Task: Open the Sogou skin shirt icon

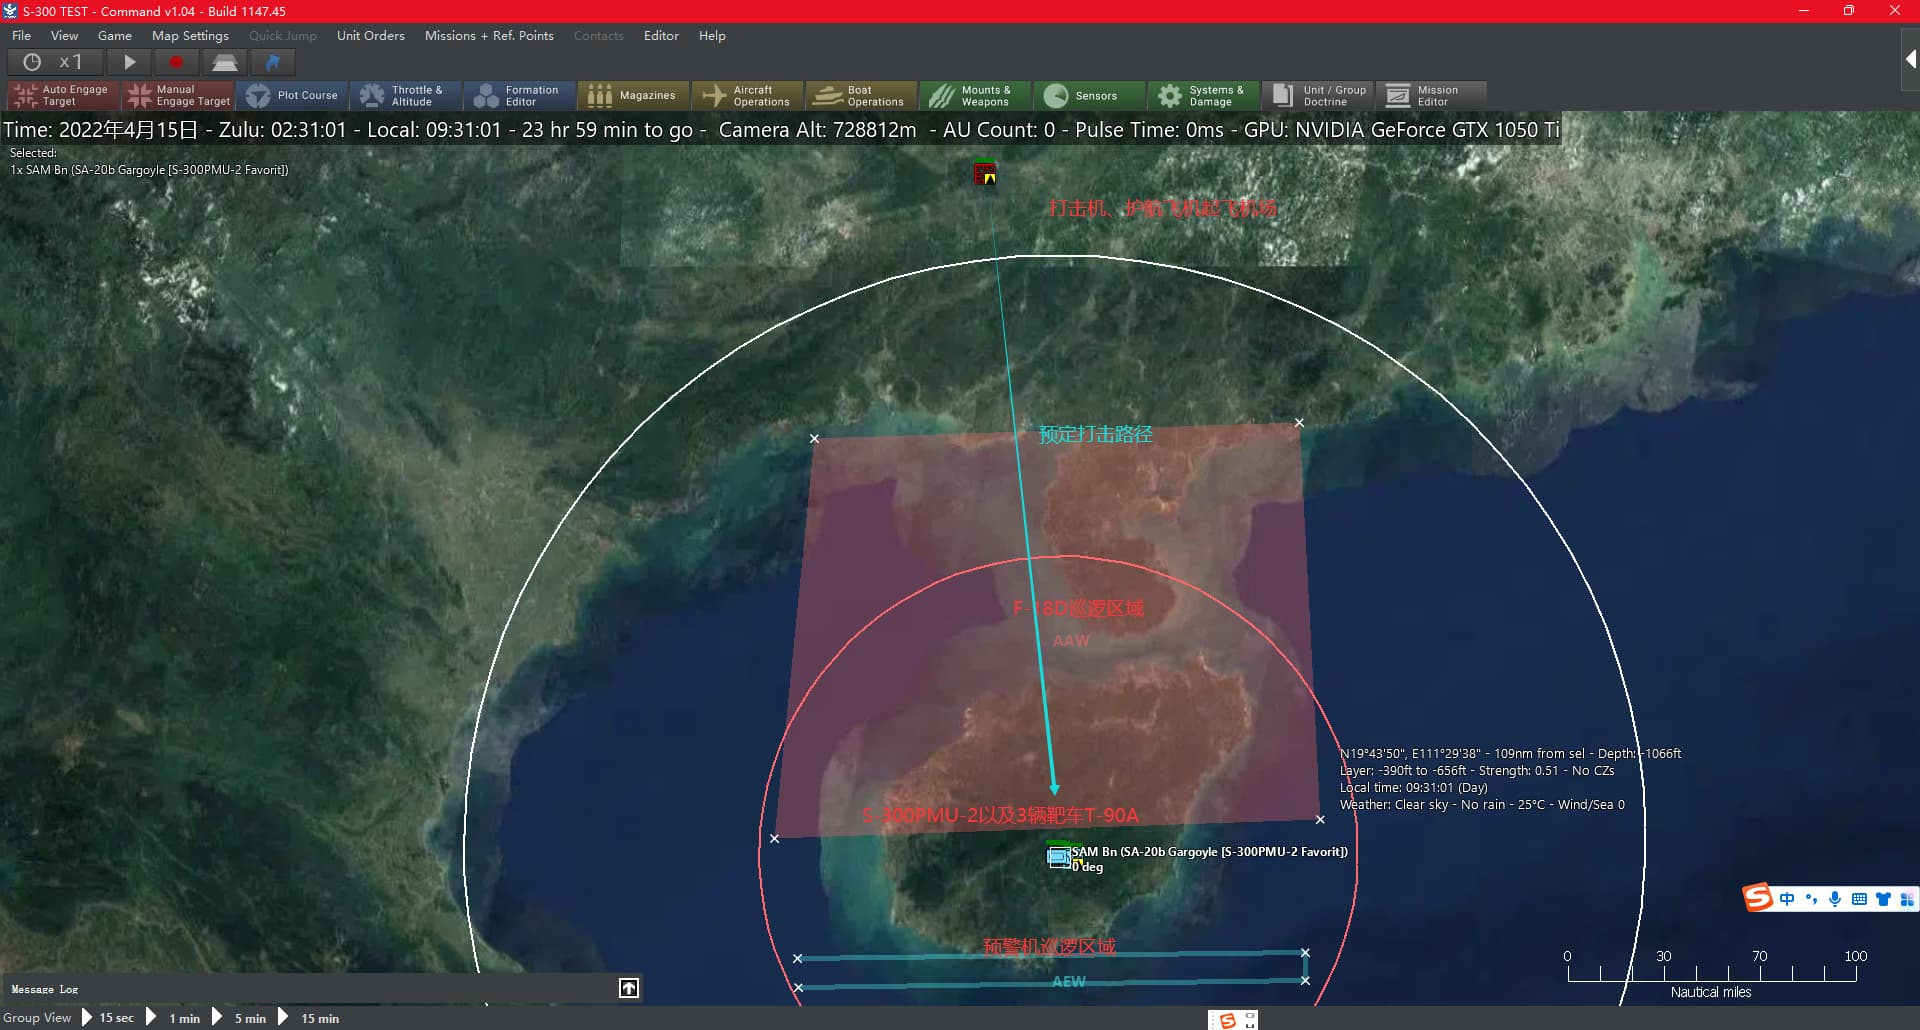Action: pyautogui.click(x=1883, y=899)
